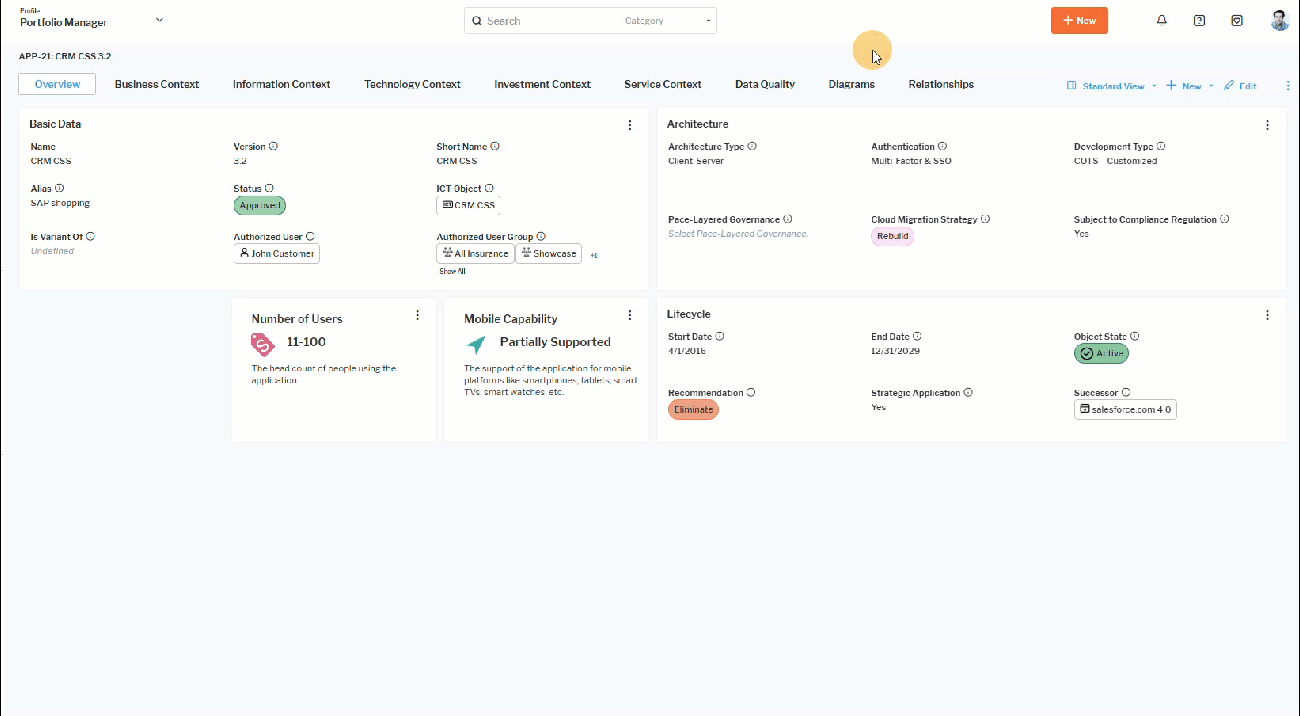Open the search Category dropdown

(668, 21)
